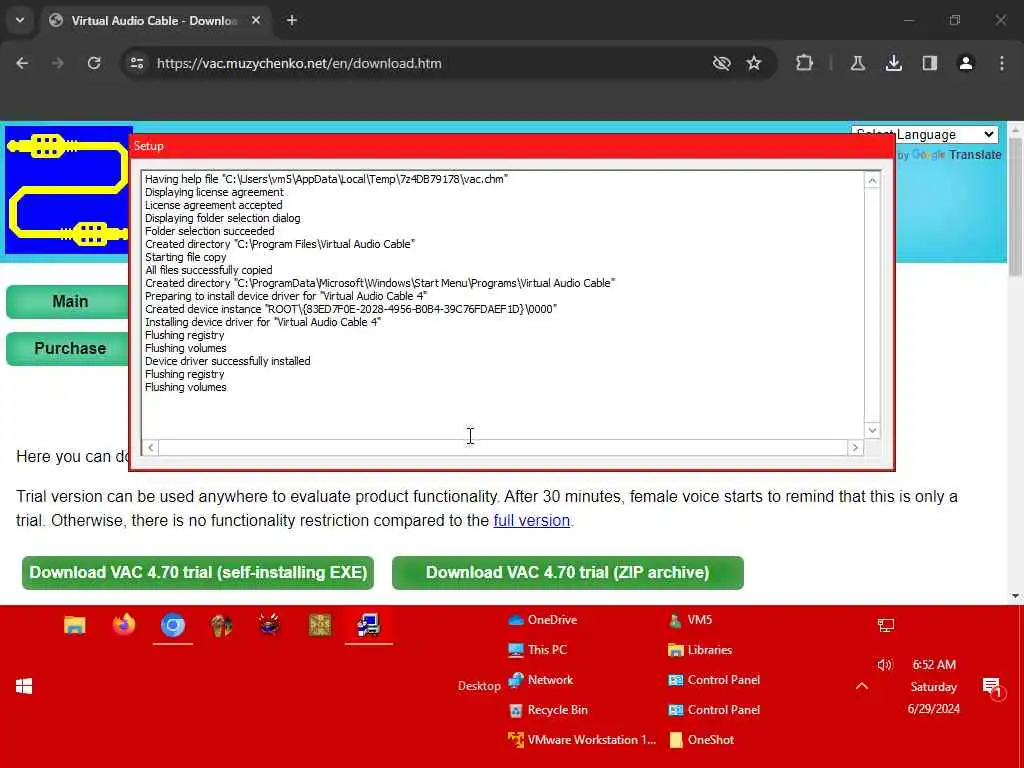Viewport: 1024px width, 768px height.
Task: Open Recycle Bin in Desktop toolbar
Action: pyautogui.click(x=548, y=710)
